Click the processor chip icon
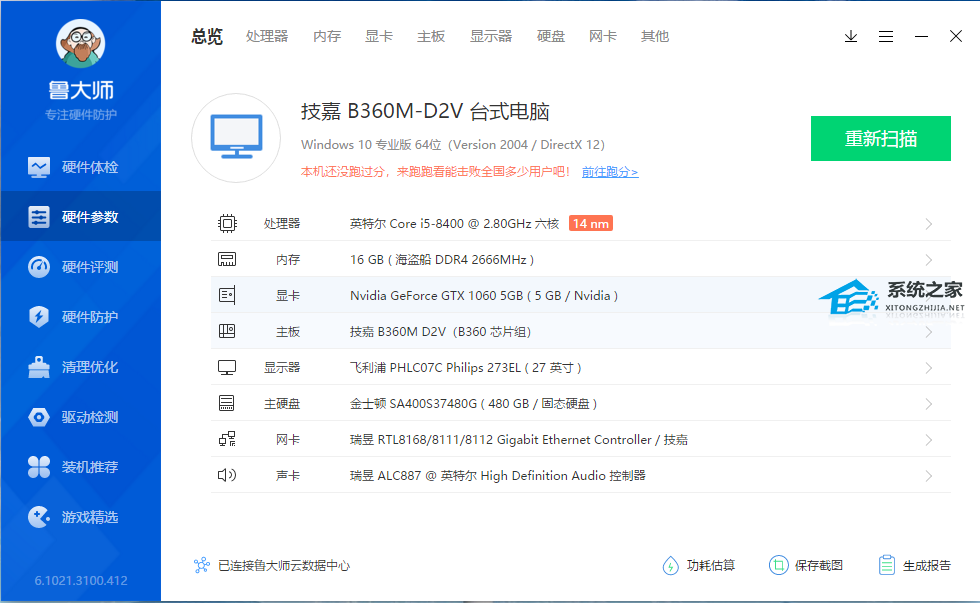 tap(227, 223)
